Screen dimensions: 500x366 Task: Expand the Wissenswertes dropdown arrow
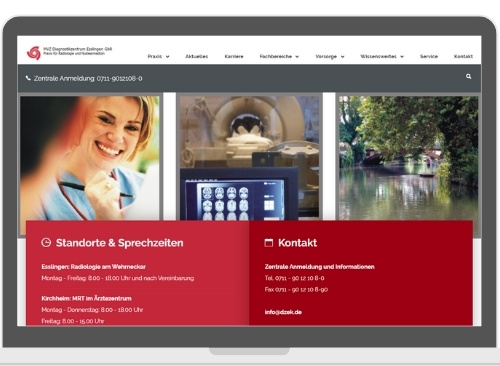402,57
